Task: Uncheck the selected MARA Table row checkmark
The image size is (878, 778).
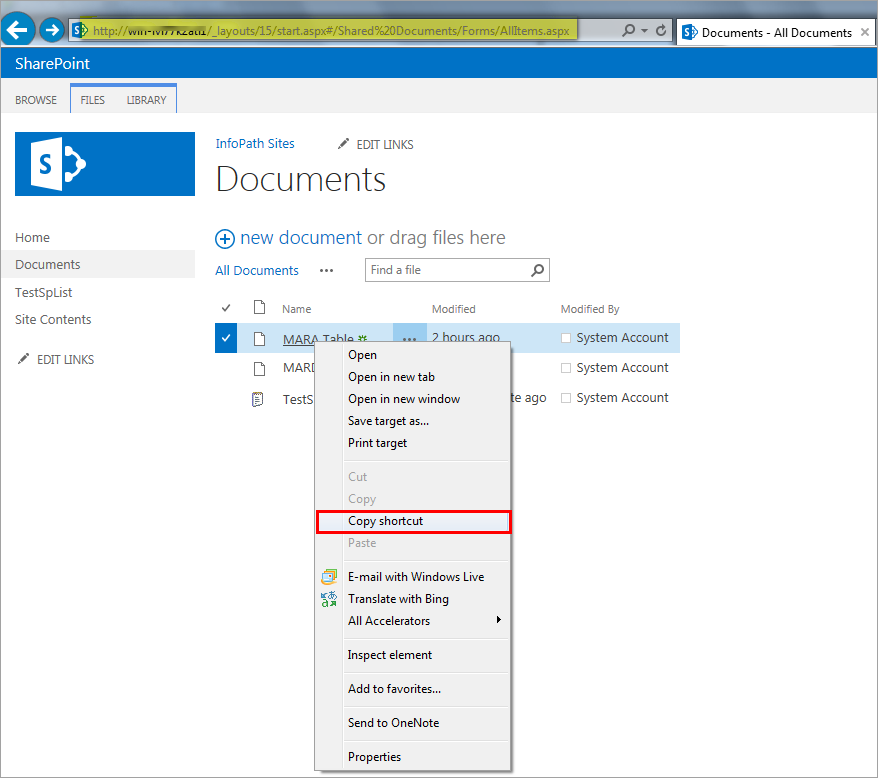Action: [x=226, y=338]
